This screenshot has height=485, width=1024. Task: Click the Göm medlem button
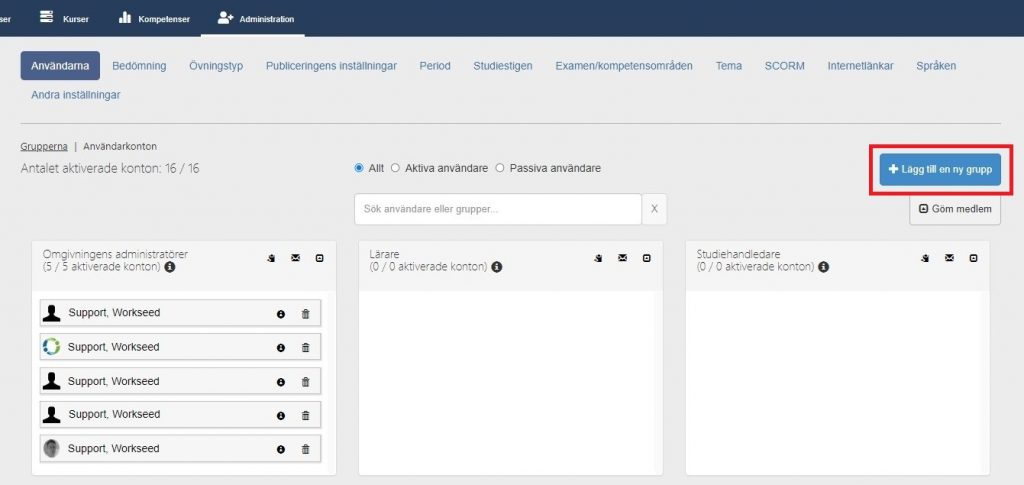tap(955, 209)
